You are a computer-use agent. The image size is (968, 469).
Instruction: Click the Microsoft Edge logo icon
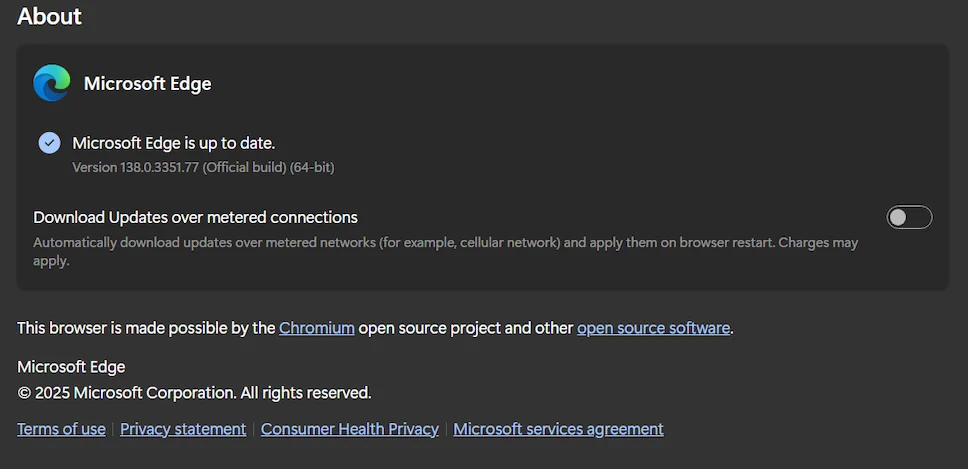52,83
